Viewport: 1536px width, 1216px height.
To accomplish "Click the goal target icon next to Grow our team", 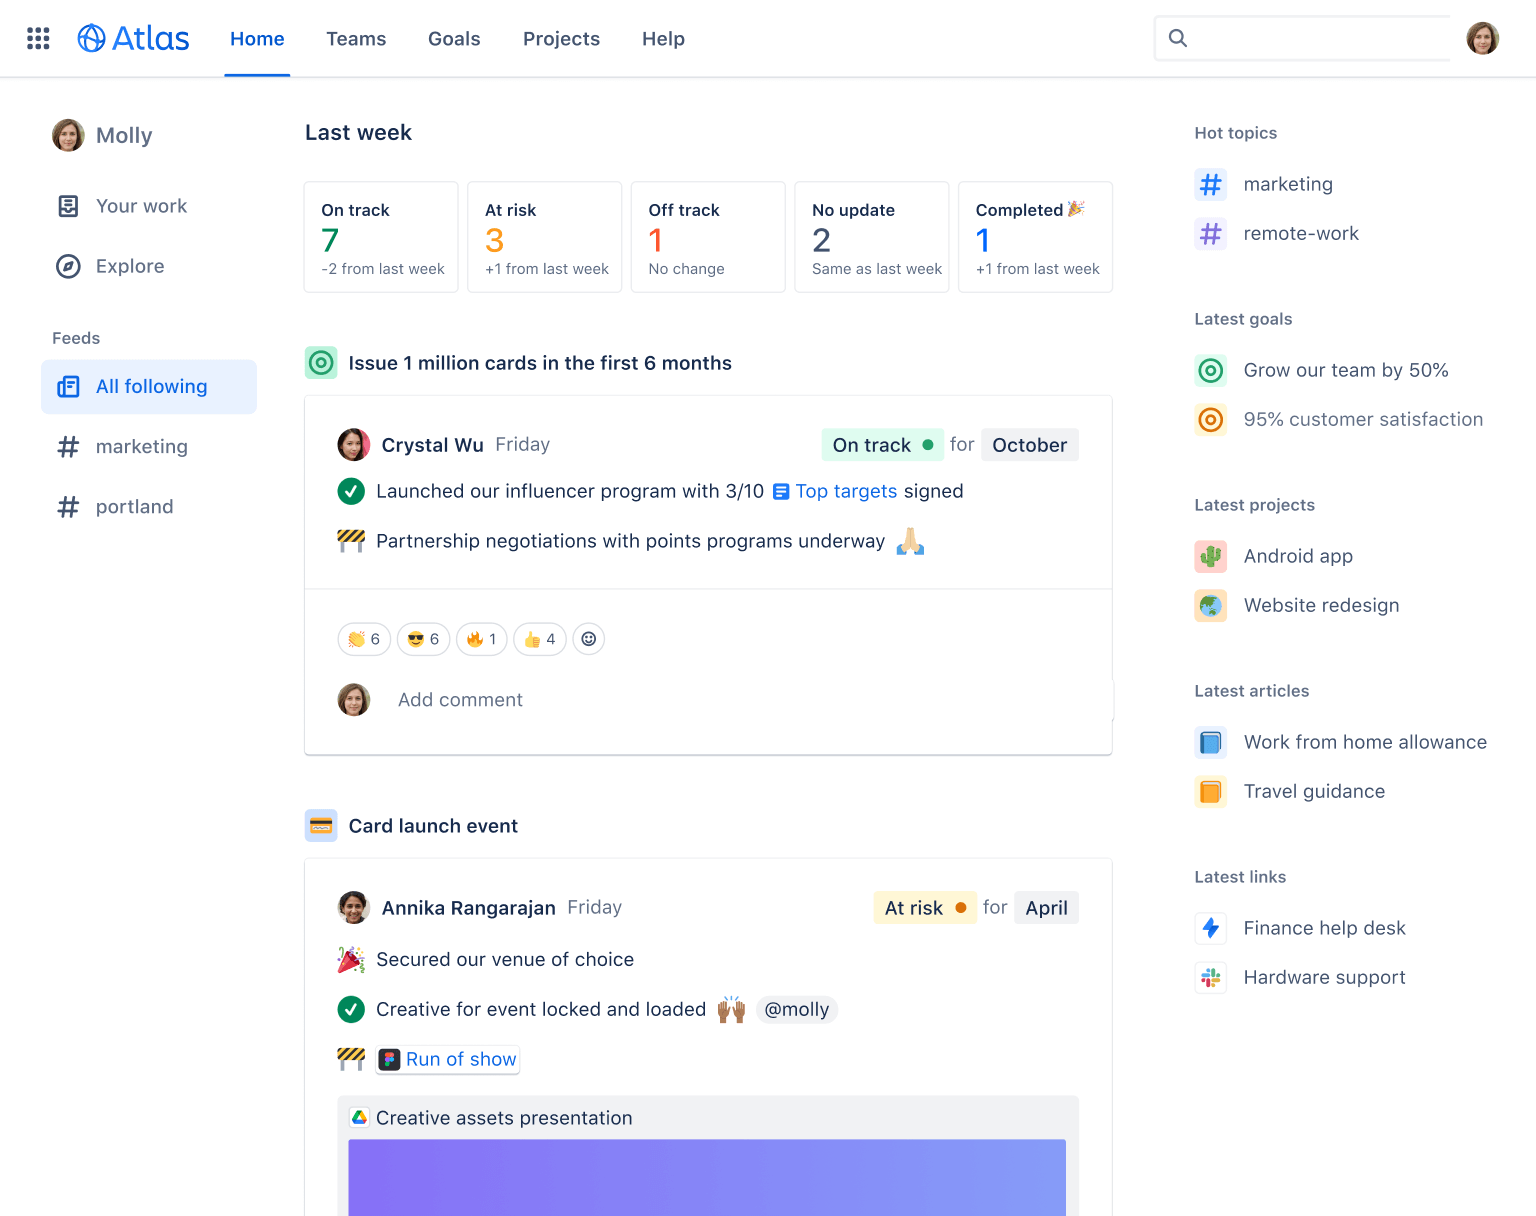I will (x=1210, y=370).
